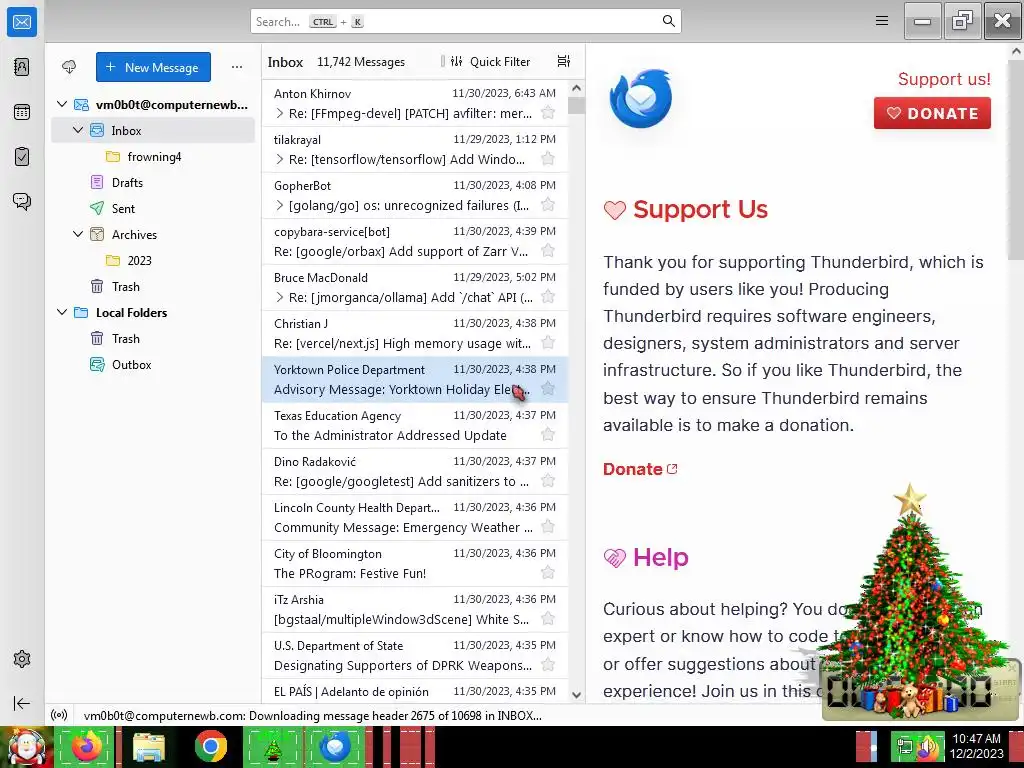This screenshot has height=768, width=1024.
Task: Open the iTz Arshia message
Action: click(x=415, y=609)
